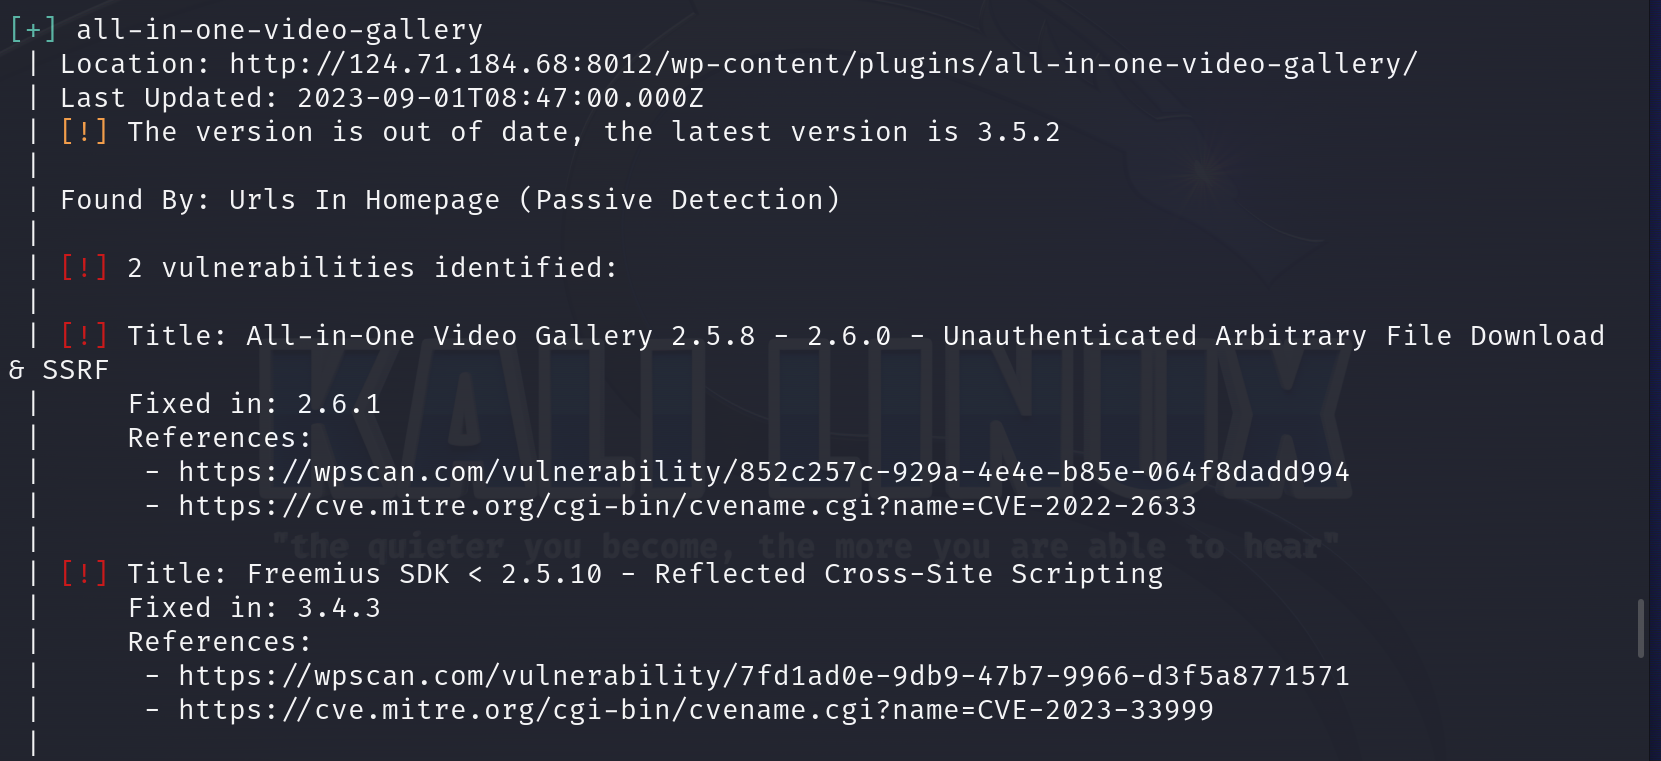This screenshot has width=1661, height=761.
Task: Click the orange [!] out-of-date warning marker
Action: (x=84, y=132)
